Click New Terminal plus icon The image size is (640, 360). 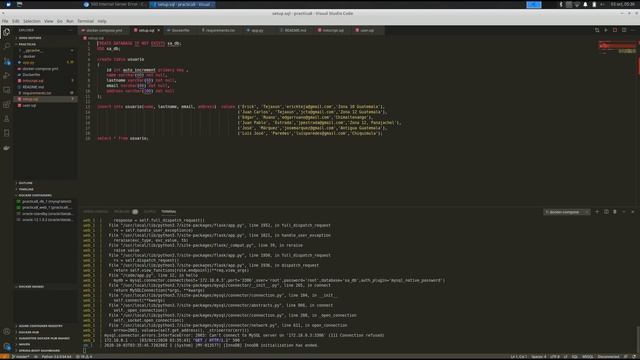coord(597,212)
